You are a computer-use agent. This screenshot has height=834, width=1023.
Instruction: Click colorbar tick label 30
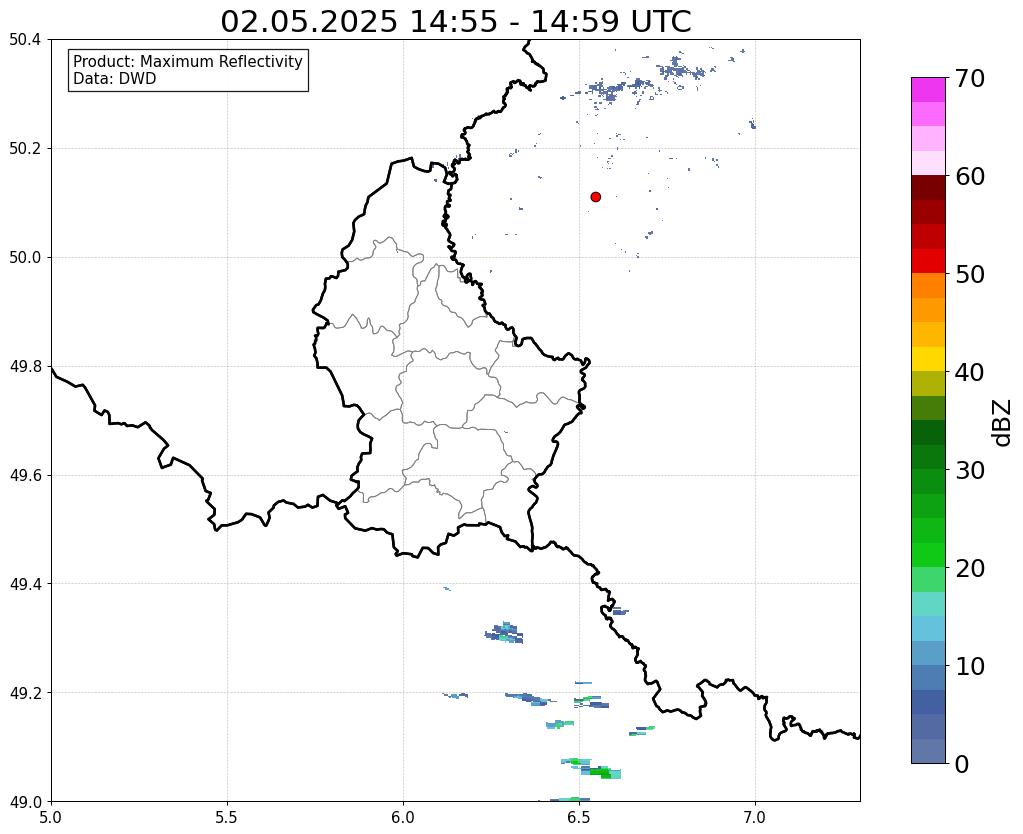point(970,470)
